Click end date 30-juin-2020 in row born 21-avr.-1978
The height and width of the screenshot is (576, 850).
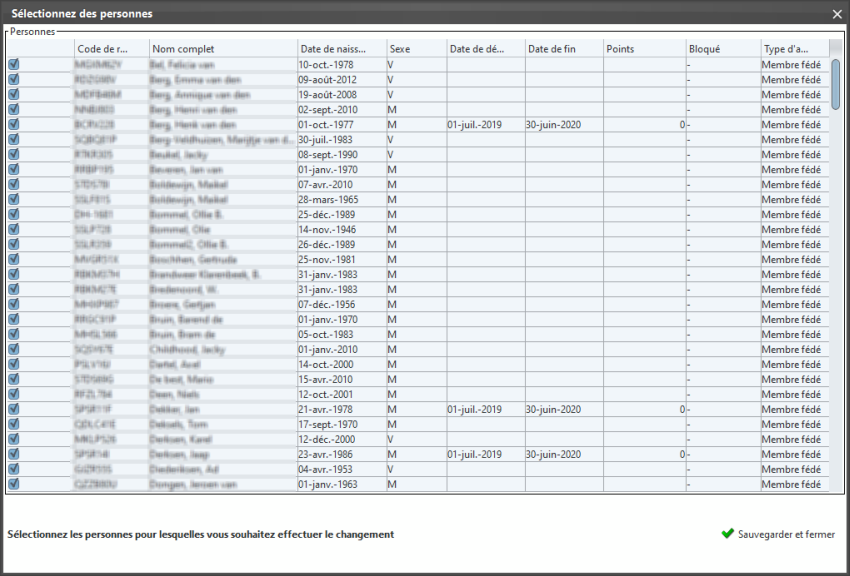tap(564, 410)
